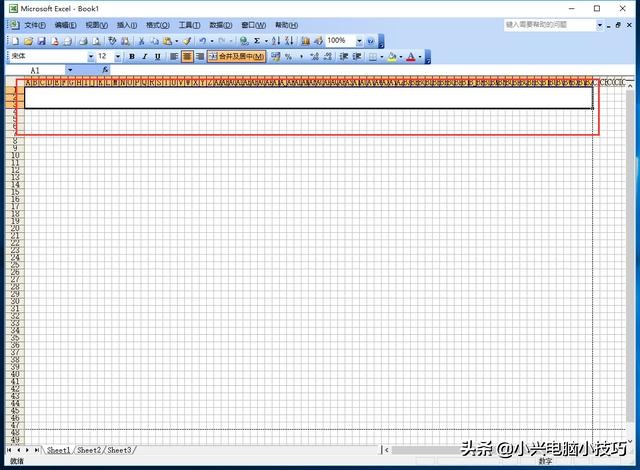Image resolution: width=640 pixels, height=470 pixels.
Task: Expand the AutoSum functions arrow
Action: click(x=266, y=41)
